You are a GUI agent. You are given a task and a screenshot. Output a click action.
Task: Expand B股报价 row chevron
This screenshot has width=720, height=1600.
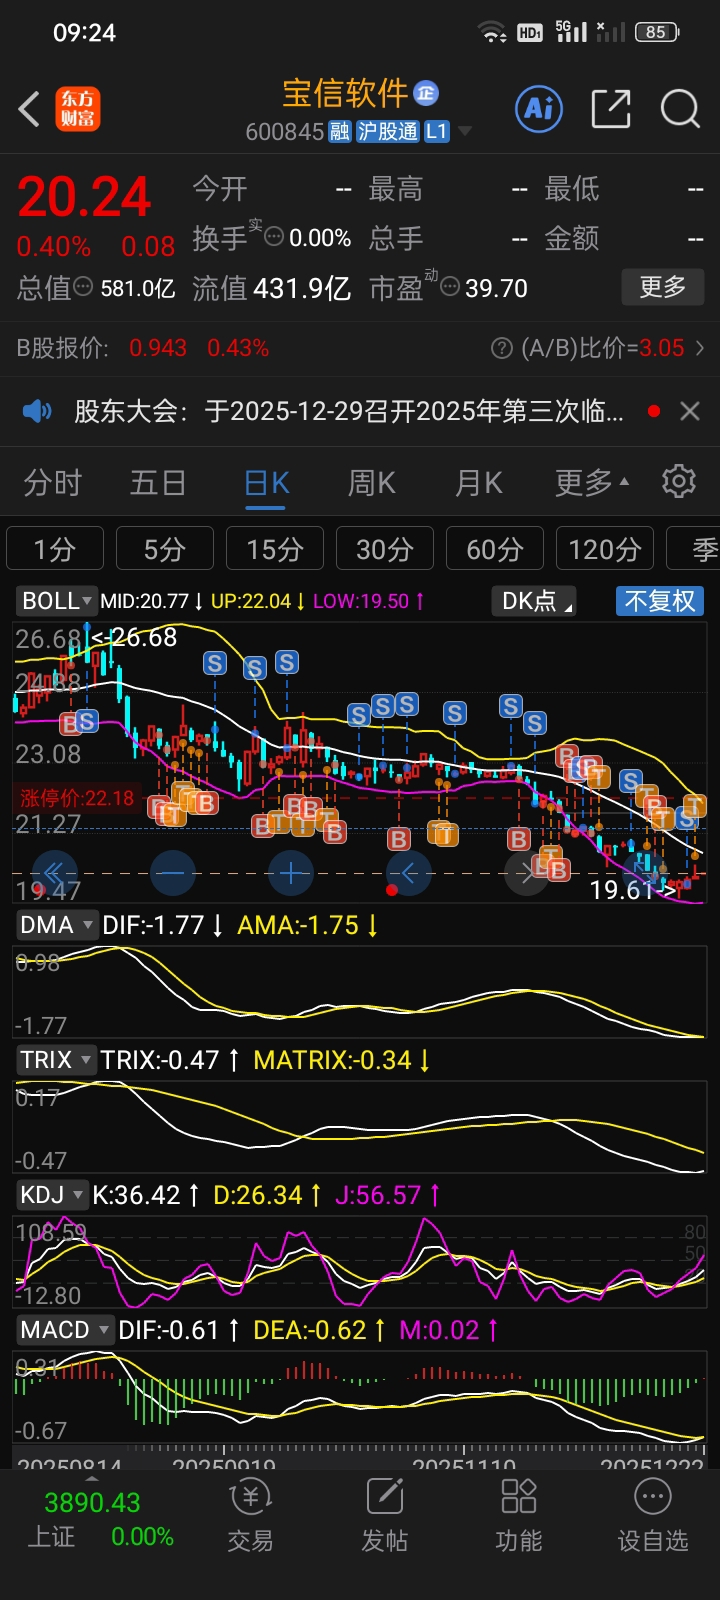tap(700, 348)
